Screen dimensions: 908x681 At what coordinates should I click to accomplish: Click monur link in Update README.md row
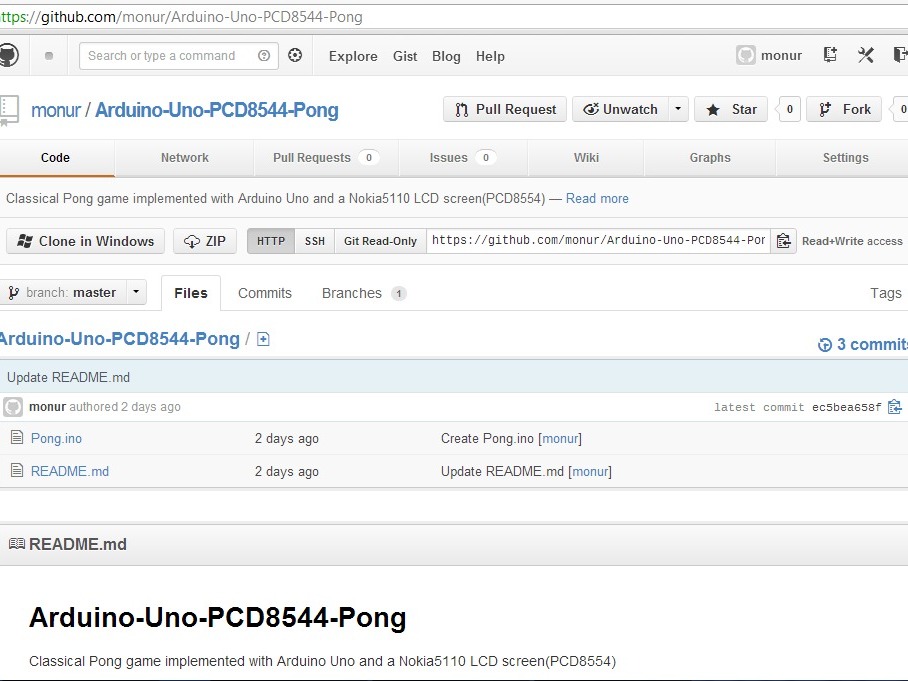pos(590,471)
